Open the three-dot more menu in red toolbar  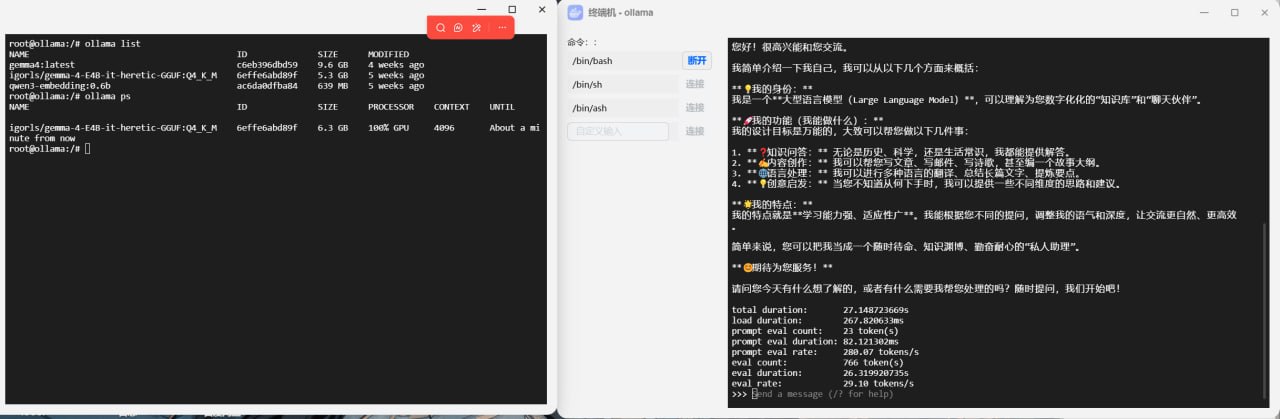click(x=502, y=28)
